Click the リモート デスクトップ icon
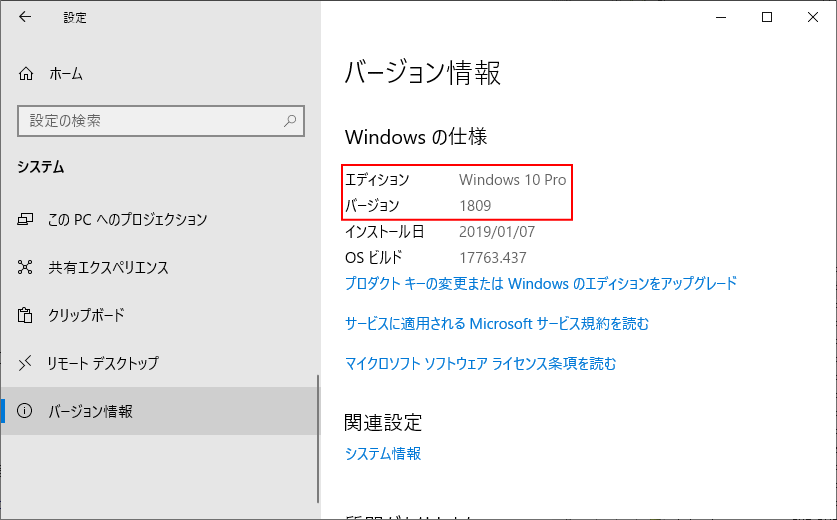The width and height of the screenshot is (837, 520). click(x=25, y=363)
